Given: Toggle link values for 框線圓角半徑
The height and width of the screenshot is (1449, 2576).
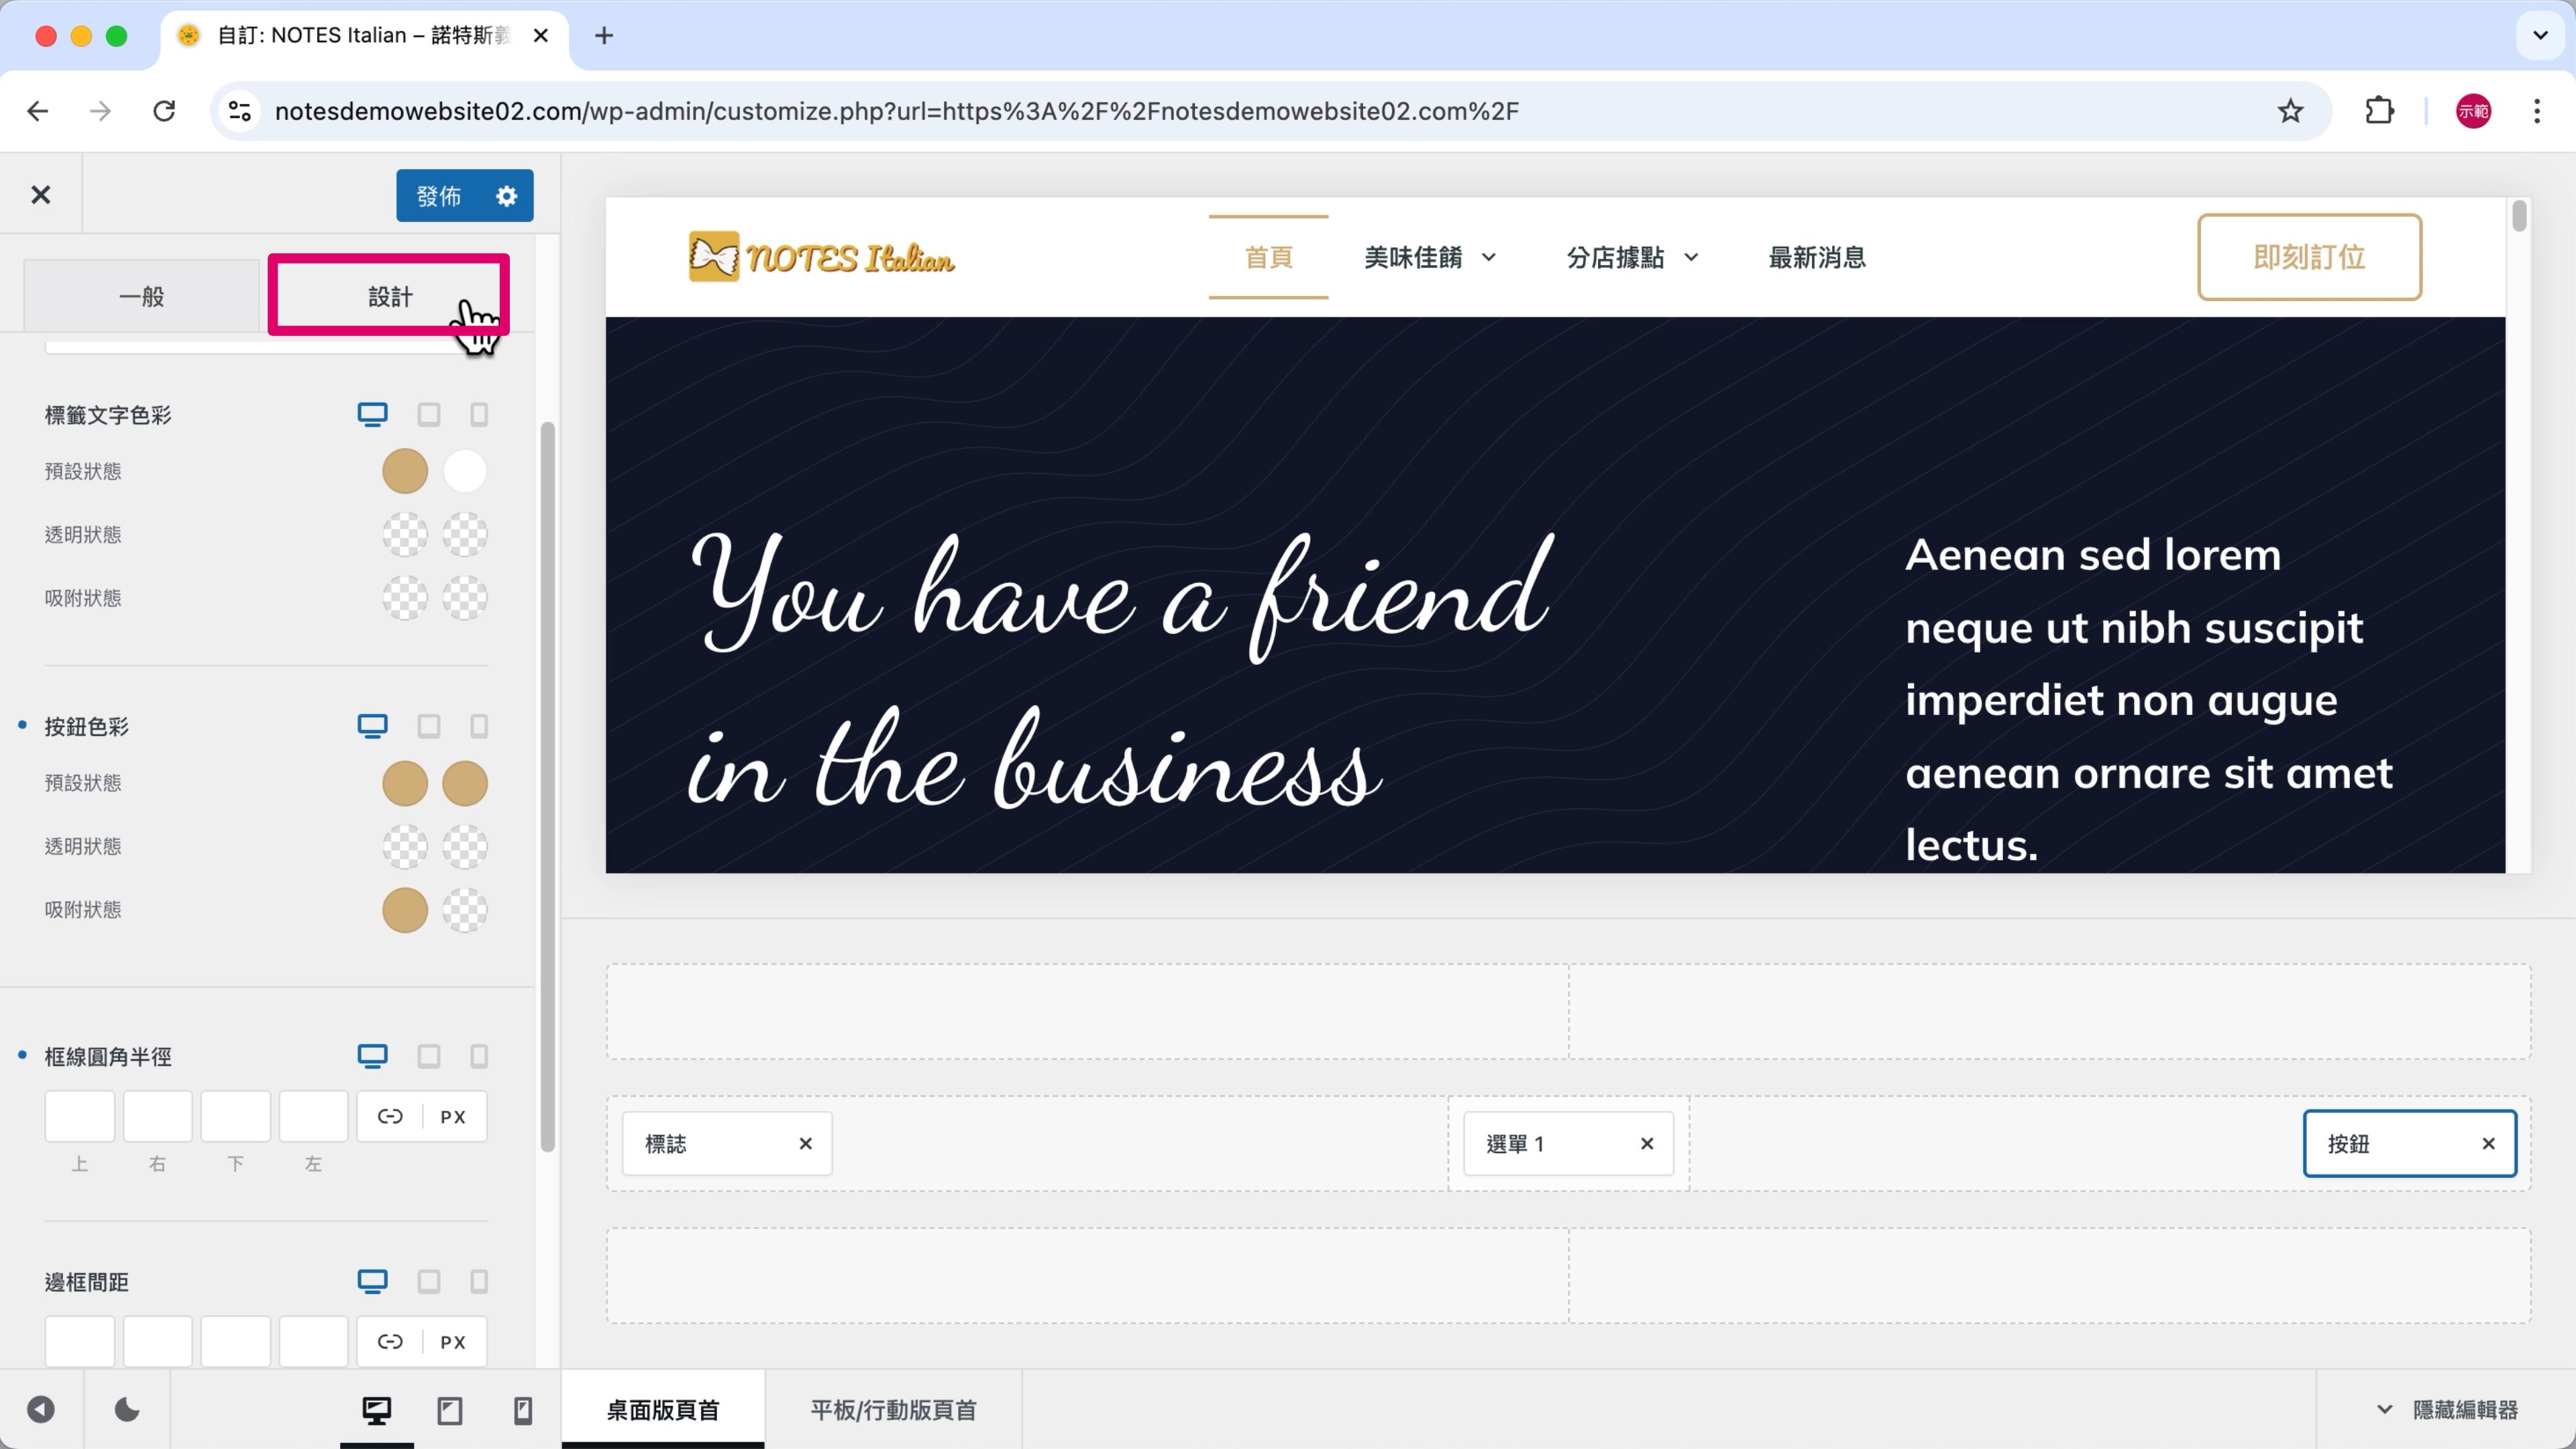Looking at the screenshot, I should [x=390, y=1116].
